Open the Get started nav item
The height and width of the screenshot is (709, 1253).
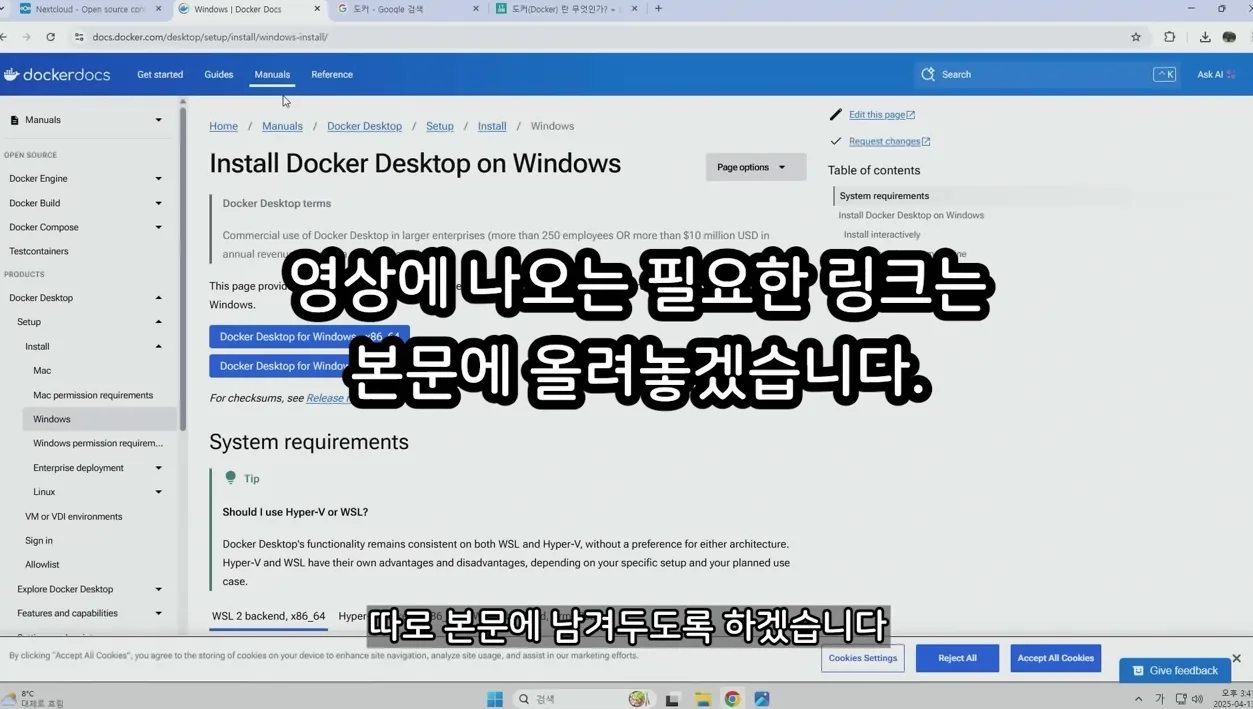tap(160, 74)
